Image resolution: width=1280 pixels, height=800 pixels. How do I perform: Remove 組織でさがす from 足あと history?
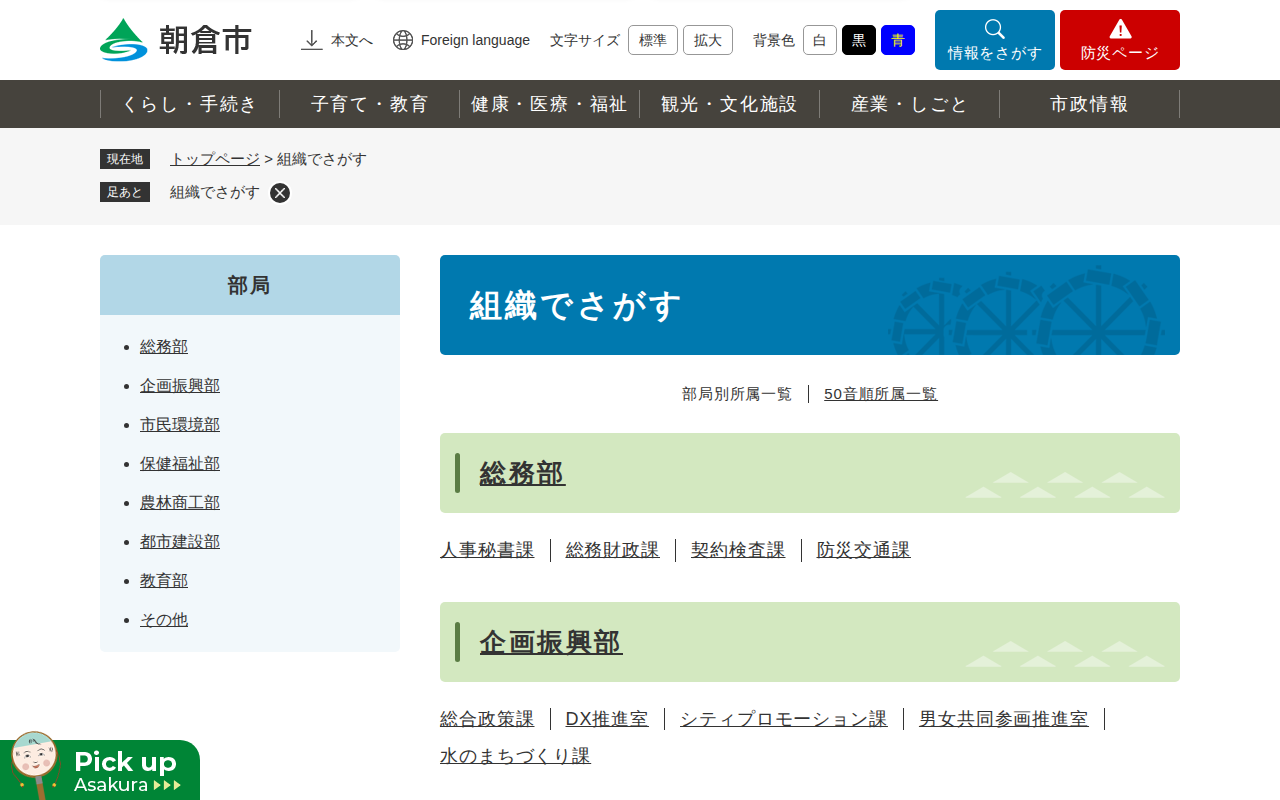[279, 192]
